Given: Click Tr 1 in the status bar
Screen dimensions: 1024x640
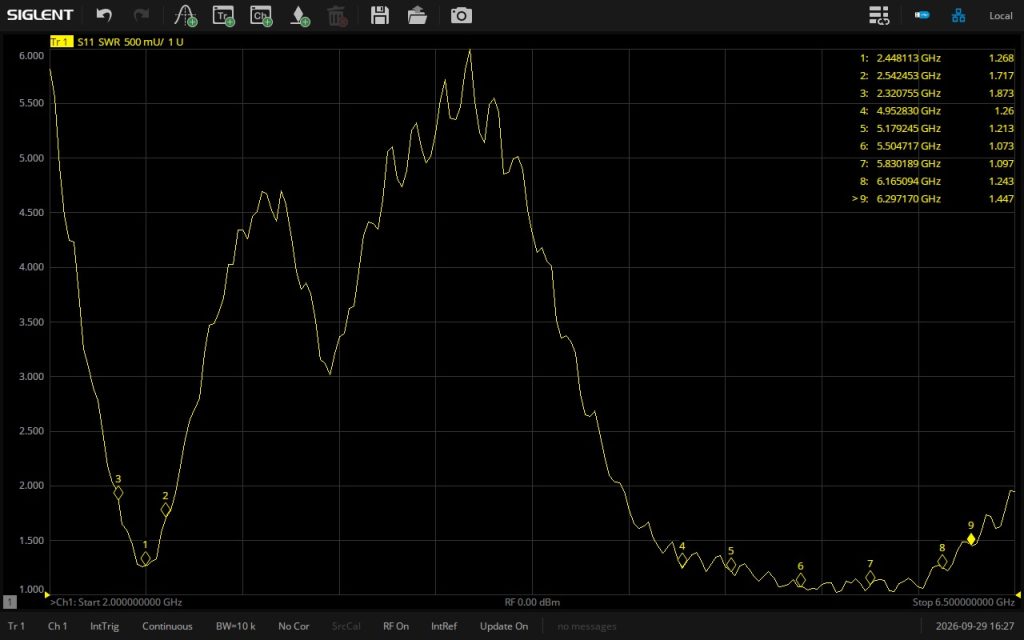Looking at the screenshot, I should [x=16, y=626].
